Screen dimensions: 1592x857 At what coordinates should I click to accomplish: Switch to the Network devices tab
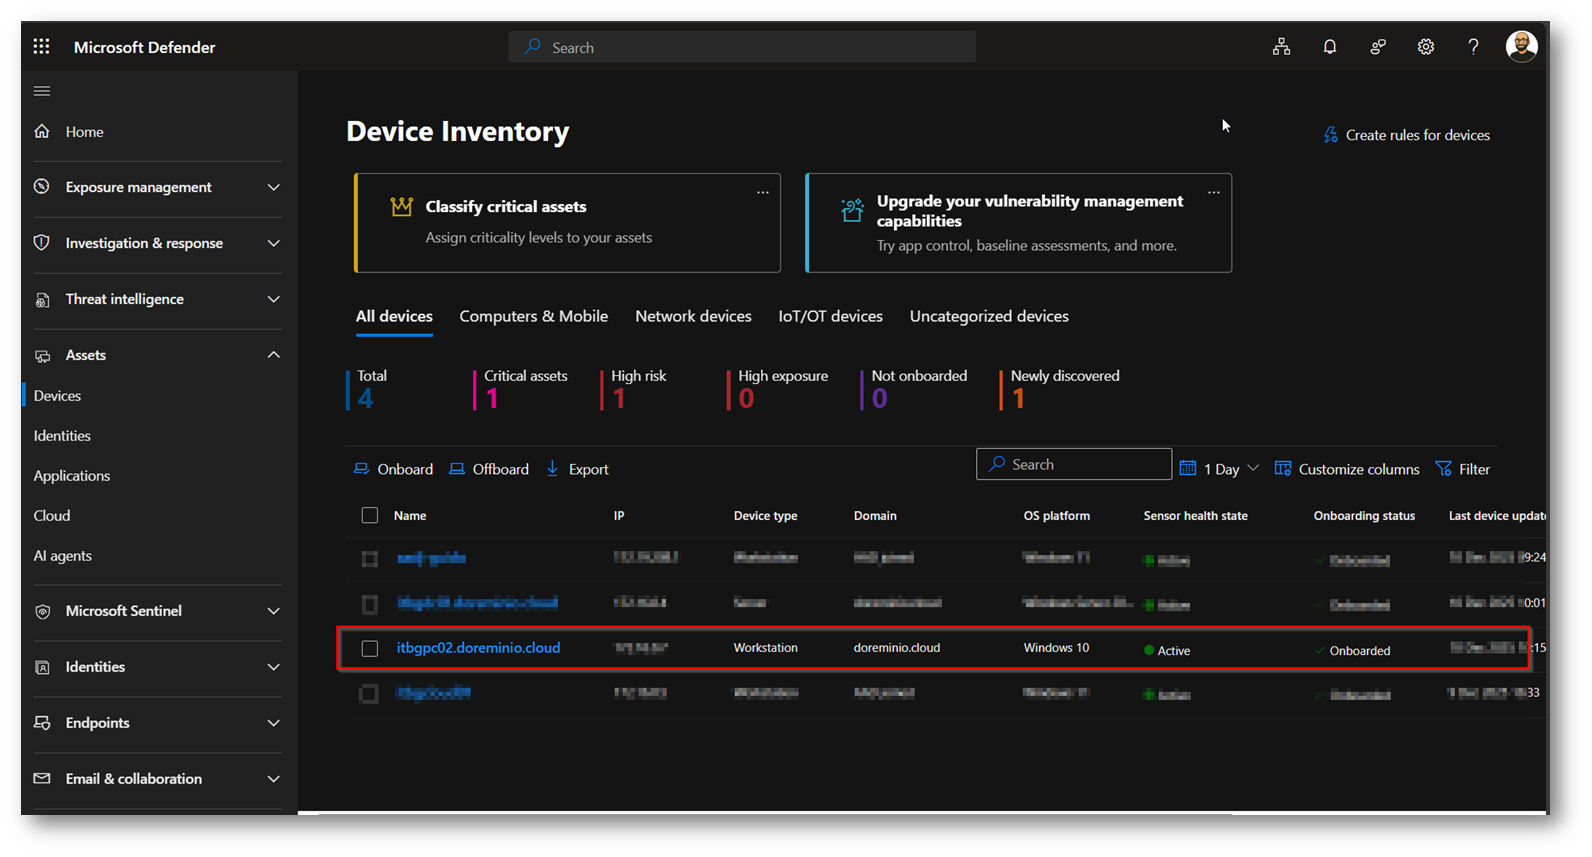click(x=693, y=316)
